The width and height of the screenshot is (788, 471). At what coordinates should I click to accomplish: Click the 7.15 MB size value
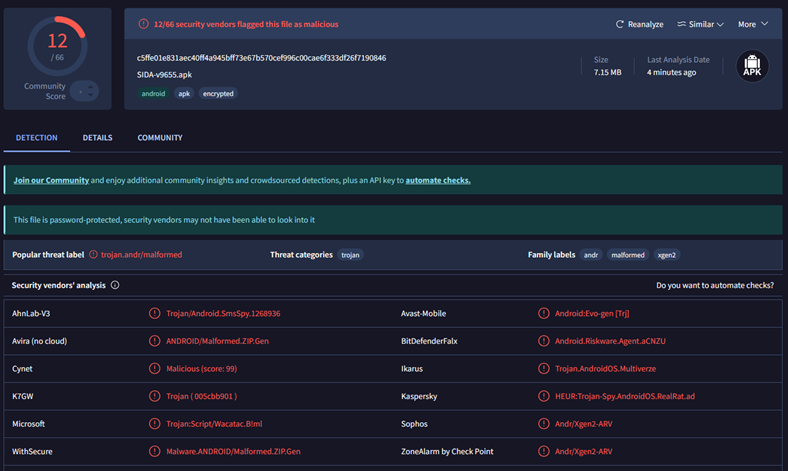pyautogui.click(x=607, y=72)
